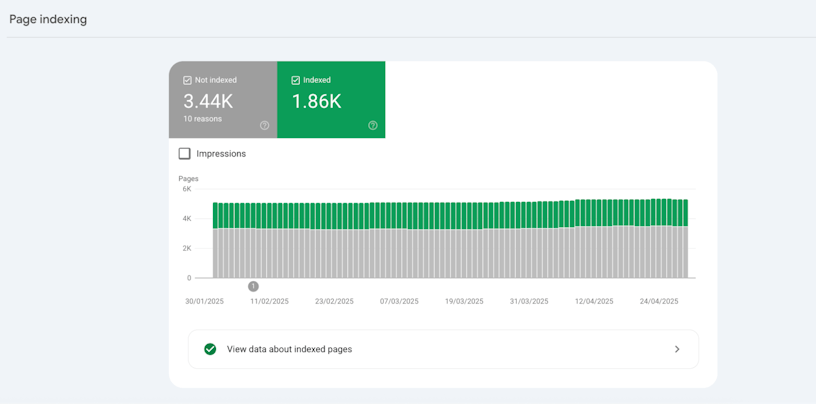Image resolution: width=816 pixels, height=404 pixels.
Task: Click the Impressions label text
Action: 221,154
